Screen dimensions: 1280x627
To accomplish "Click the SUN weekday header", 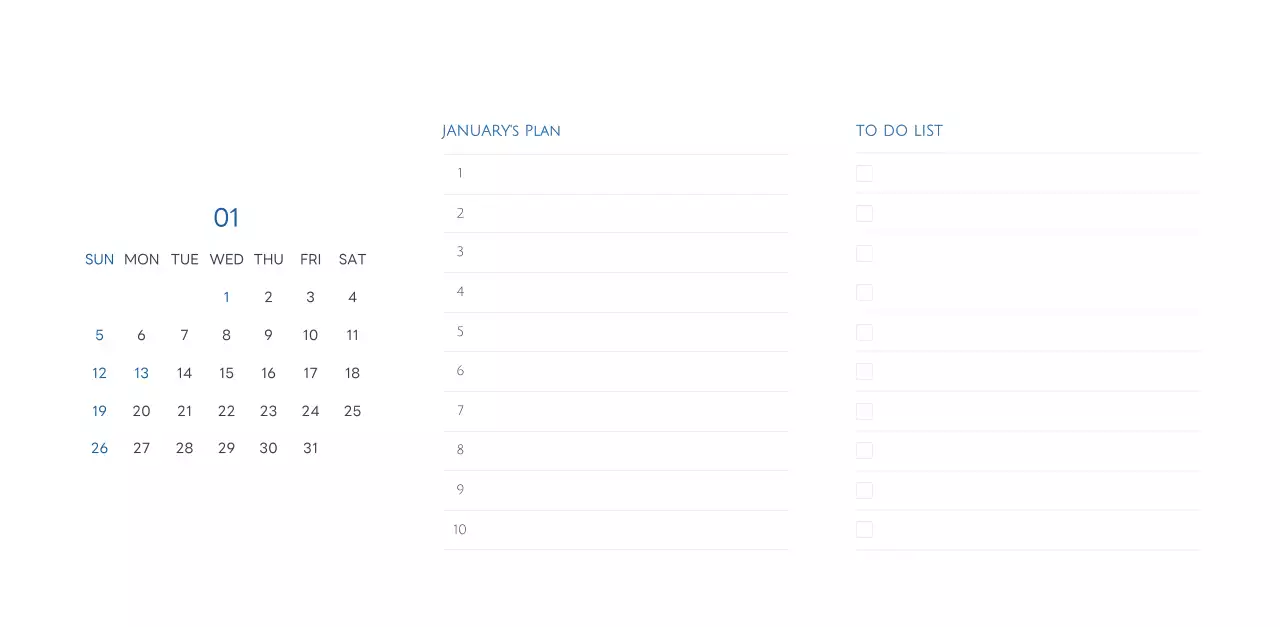I will pos(99,260).
